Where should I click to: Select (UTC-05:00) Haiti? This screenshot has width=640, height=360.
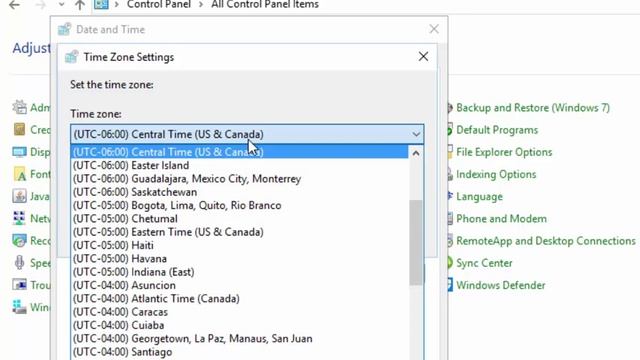click(x=240, y=245)
